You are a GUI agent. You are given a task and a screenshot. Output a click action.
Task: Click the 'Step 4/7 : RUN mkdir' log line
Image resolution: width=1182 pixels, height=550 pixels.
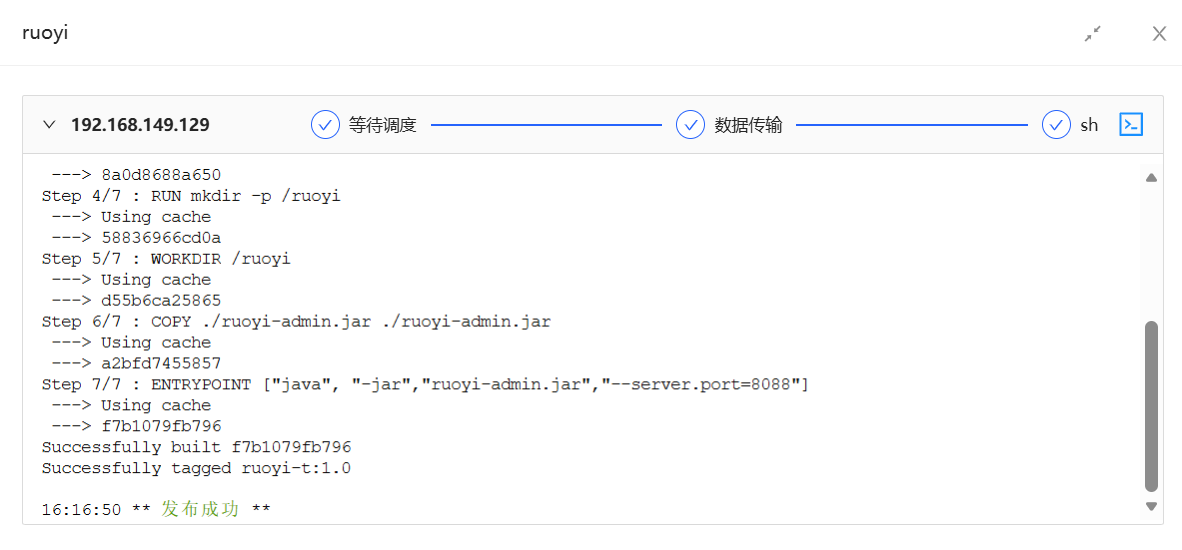pos(191,197)
